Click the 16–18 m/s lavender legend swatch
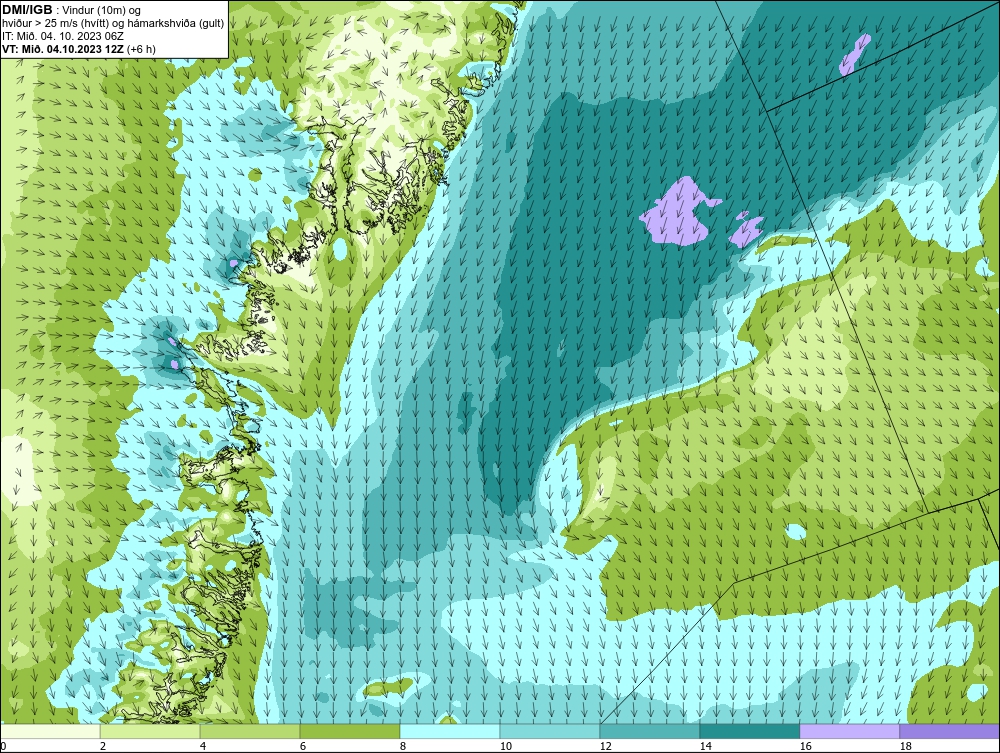This screenshot has height=753, width=1000. pos(849,731)
